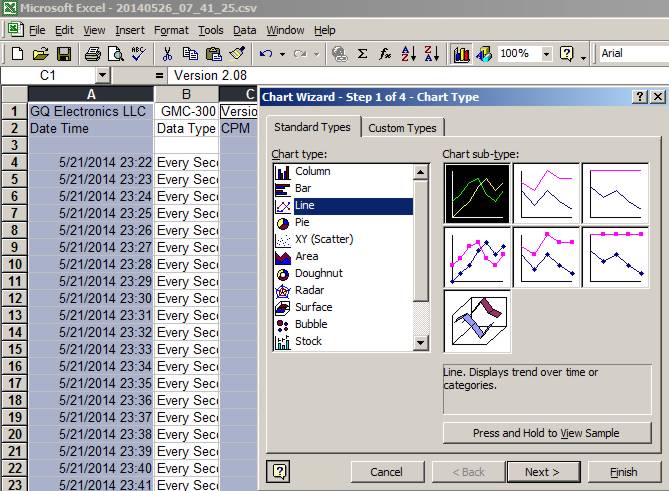Sort descending with the Z-A icon

[x=431, y=54]
